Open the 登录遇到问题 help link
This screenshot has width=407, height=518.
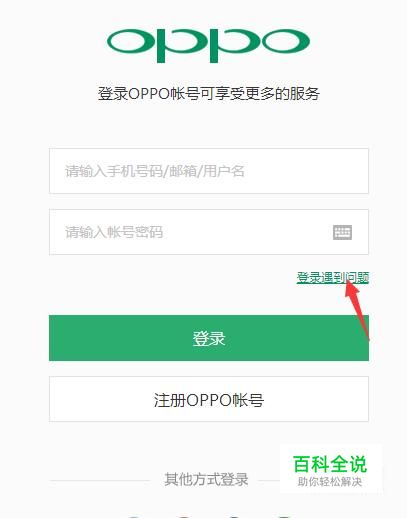pyautogui.click(x=333, y=277)
